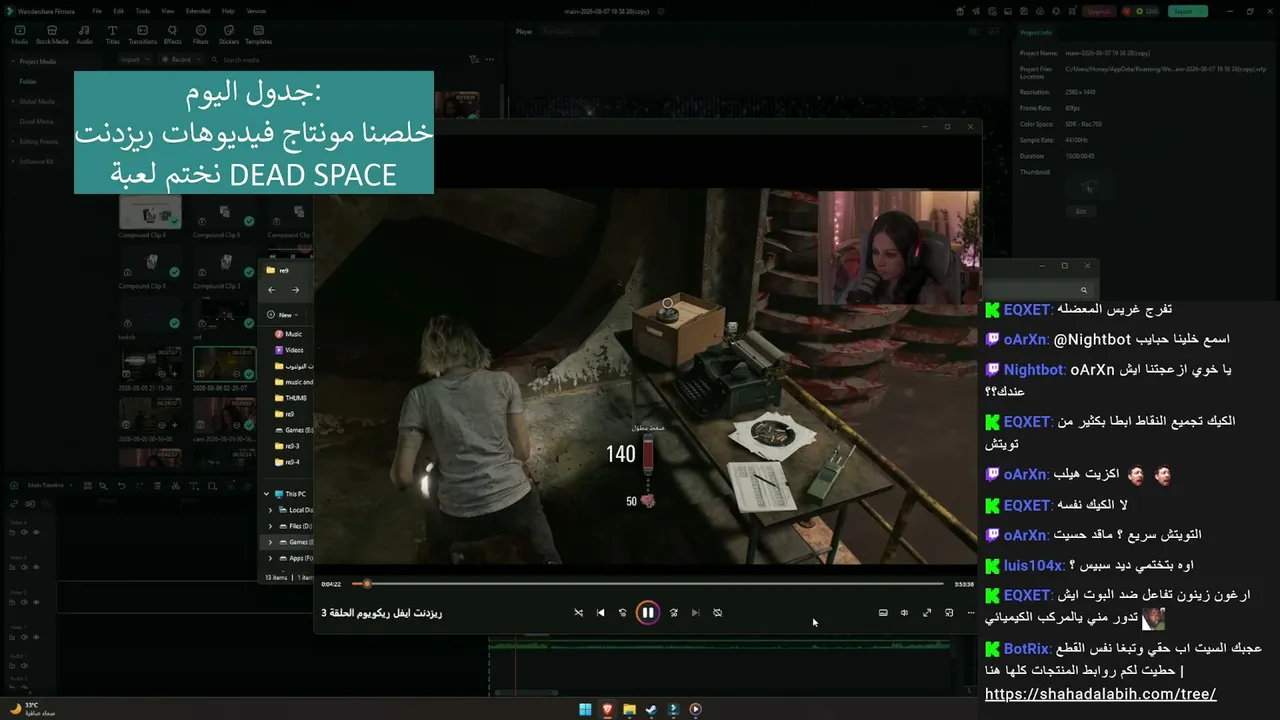Open the Titles library in Filmora
The image size is (1280, 720).
[x=112, y=35]
